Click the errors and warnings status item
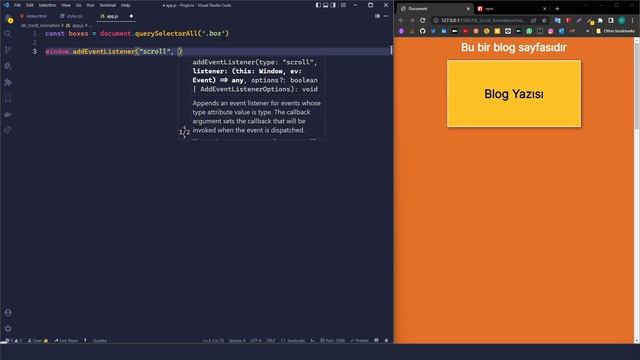Screen dimensions: 640x360 point(13,340)
